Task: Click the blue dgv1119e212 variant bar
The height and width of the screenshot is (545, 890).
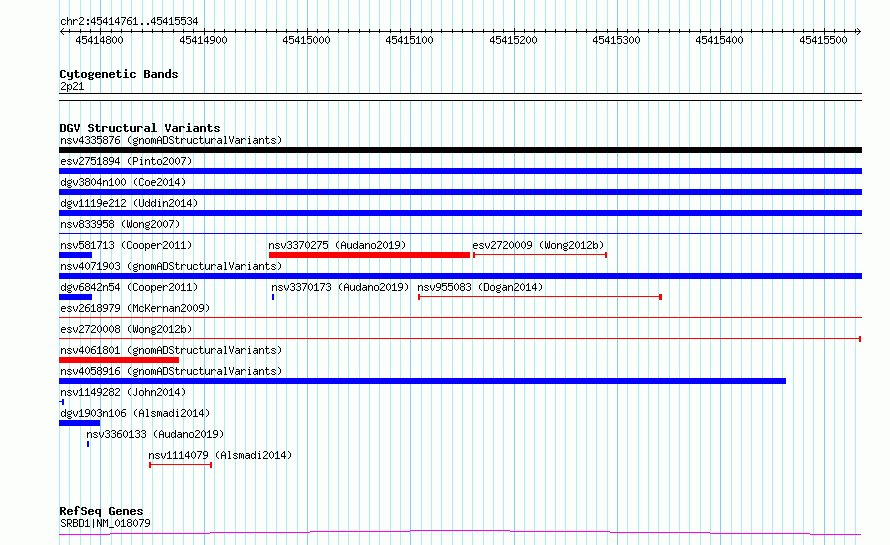Action: pyautogui.click(x=460, y=213)
